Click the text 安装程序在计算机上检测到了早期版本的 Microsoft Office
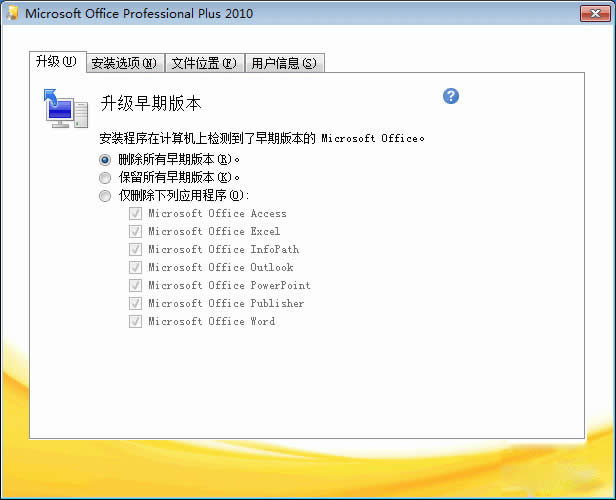Viewport: 616px width, 500px height. tap(262, 138)
